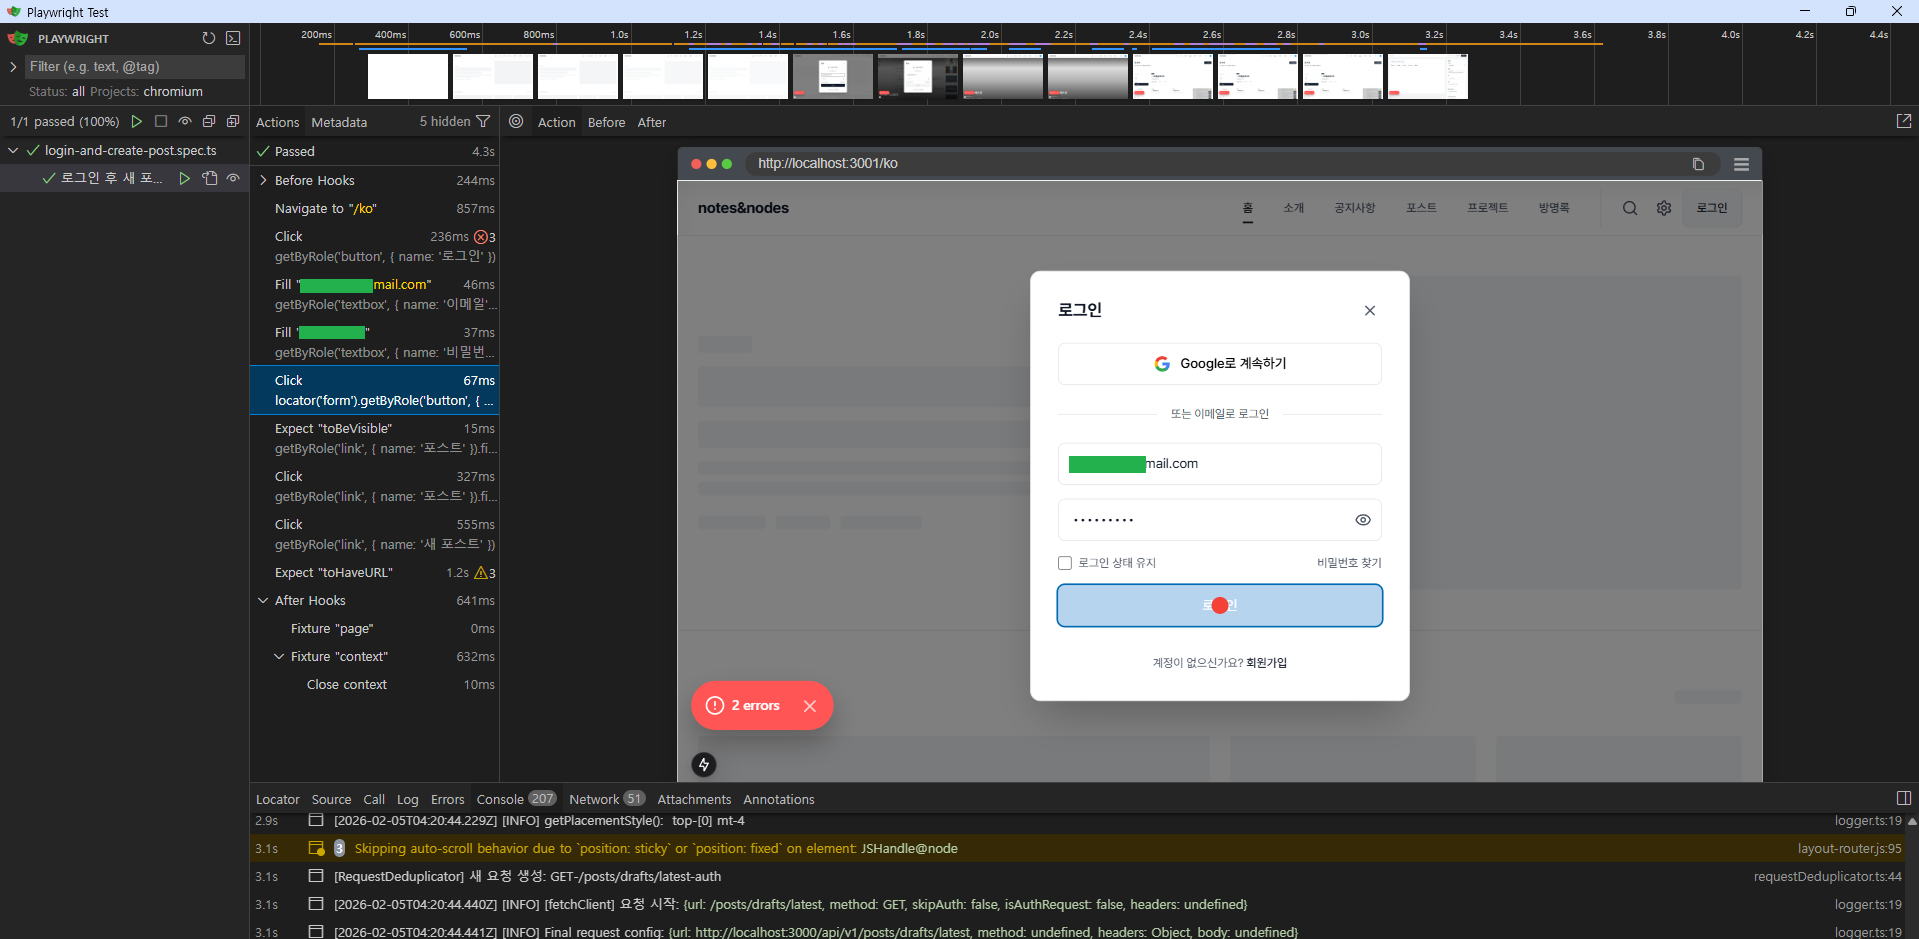Collapse login-and-create-post.spec.ts file node
Image resolution: width=1919 pixels, height=939 pixels.
[13, 150]
